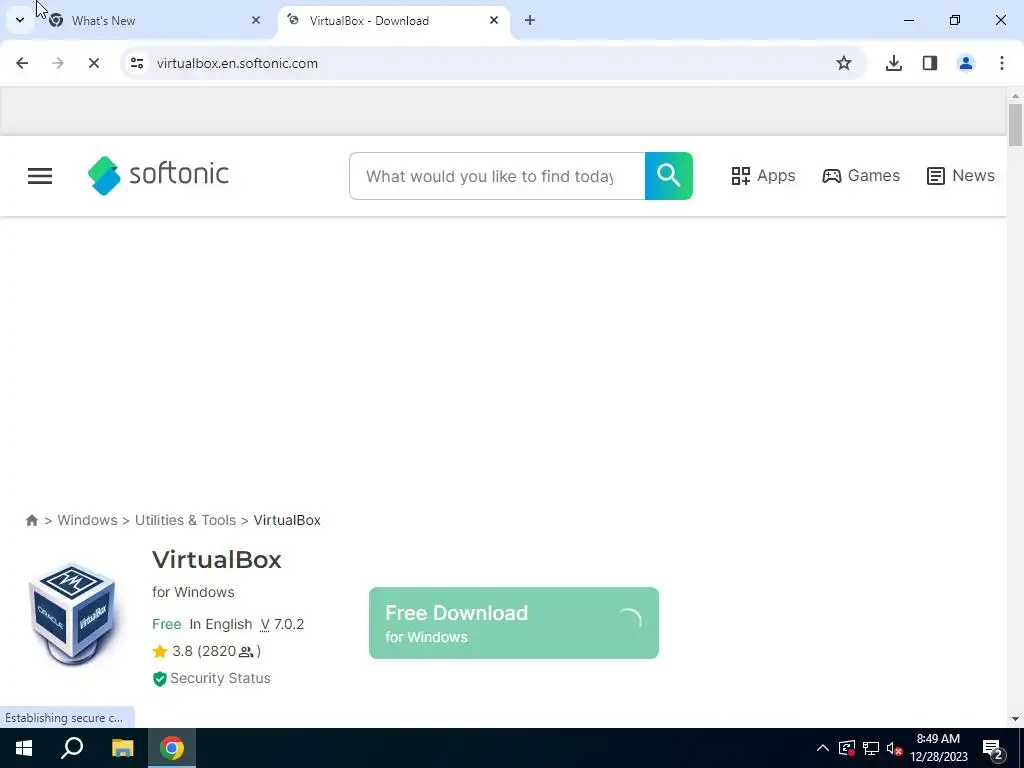This screenshot has width=1024, height=768.
Task: Close the What's New tab
Action: pyautogui.click(x=256, y=20)
